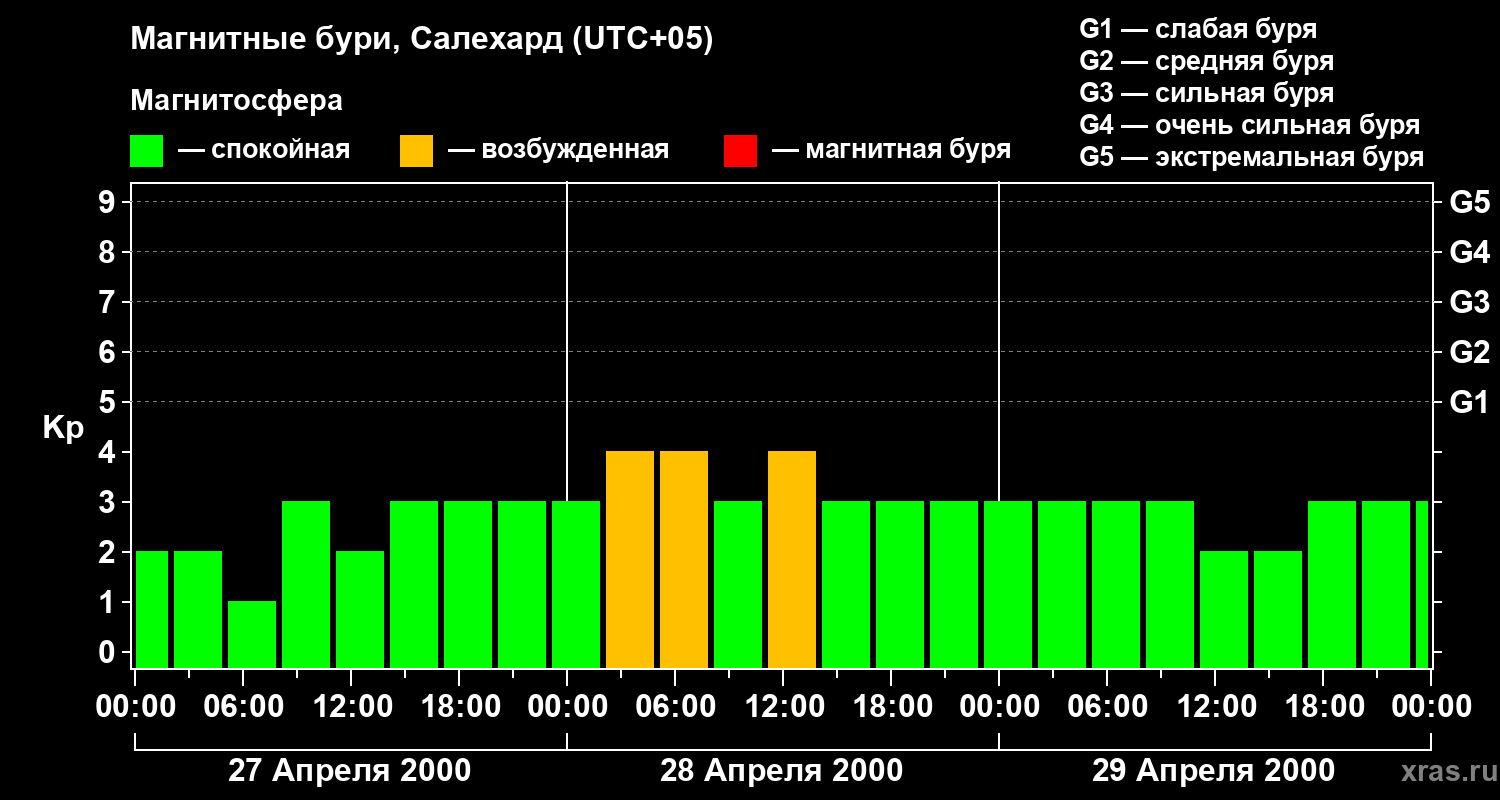Viewport: 1500px width, 800px height.
Task: Click the '06:00' tick label for 27 Апреля
Action: 243,707
